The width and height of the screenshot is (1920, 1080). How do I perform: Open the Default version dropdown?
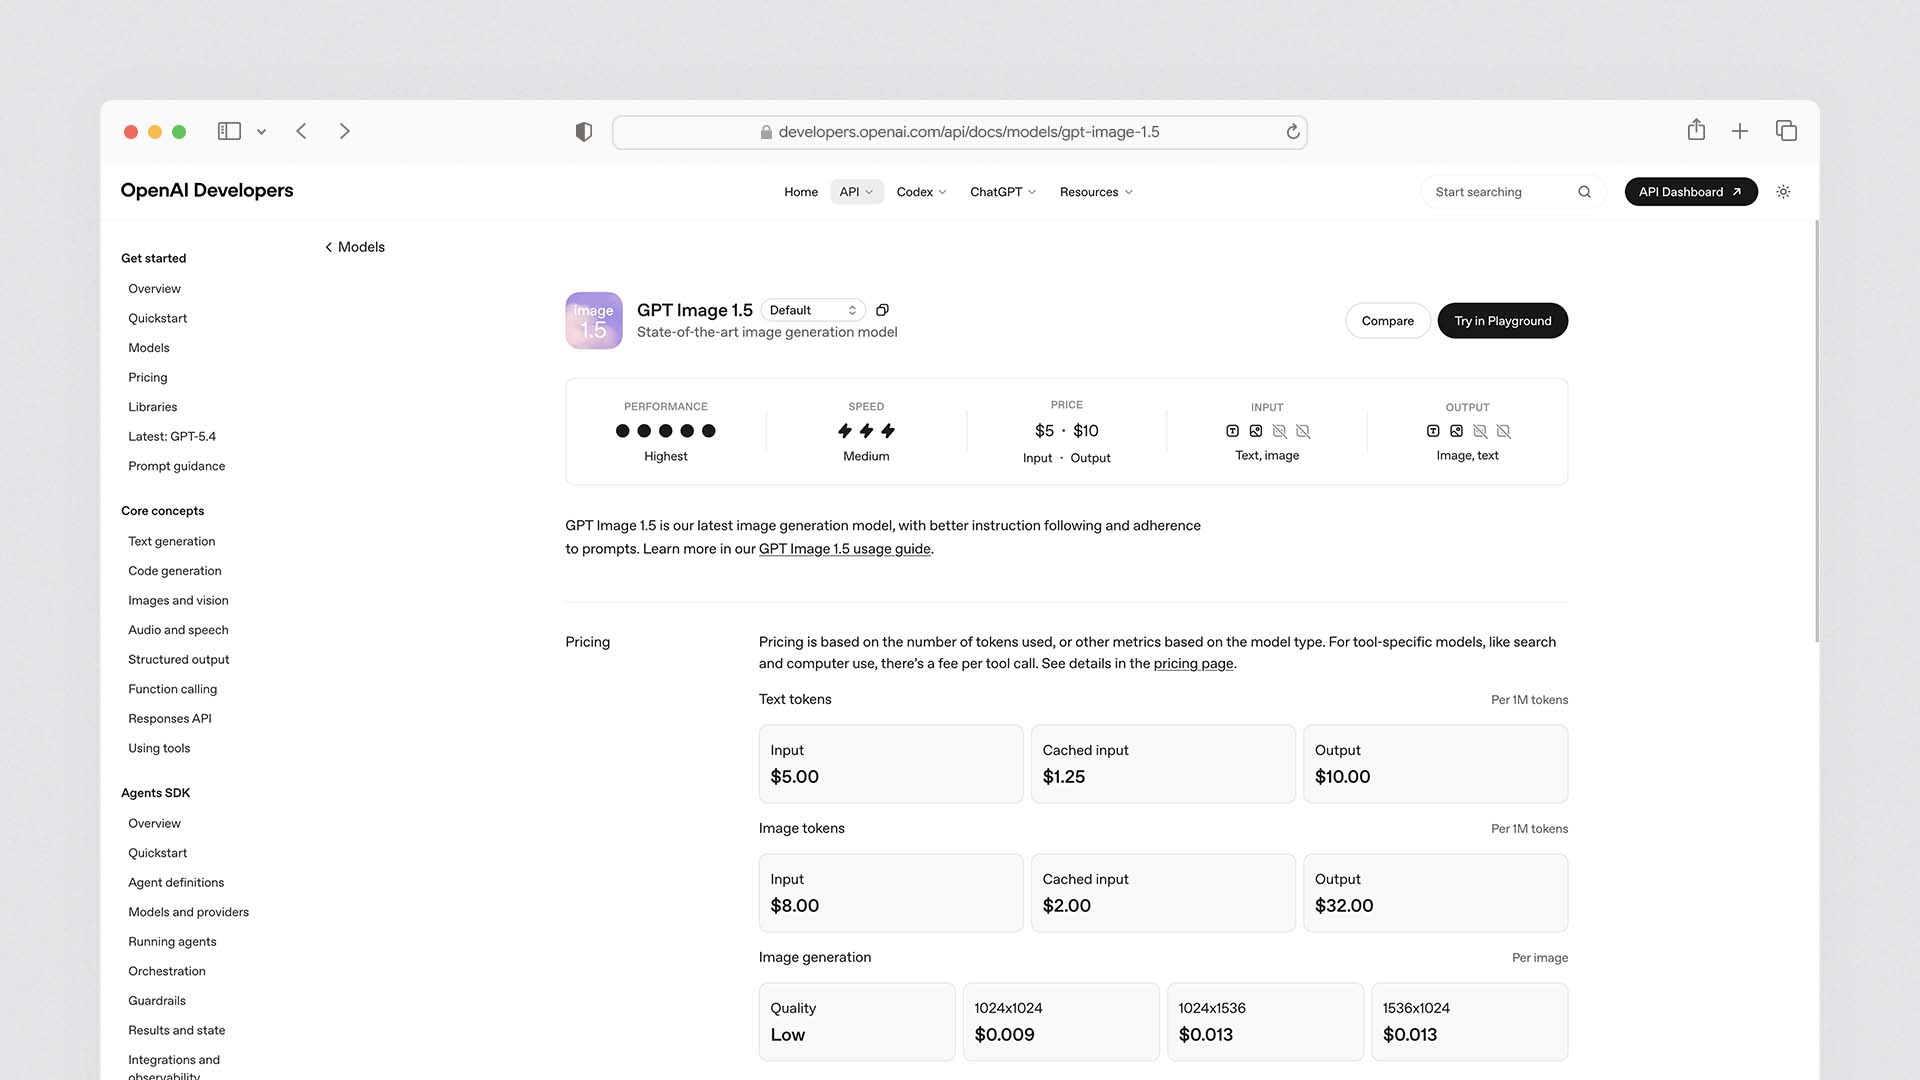(813, 310)
